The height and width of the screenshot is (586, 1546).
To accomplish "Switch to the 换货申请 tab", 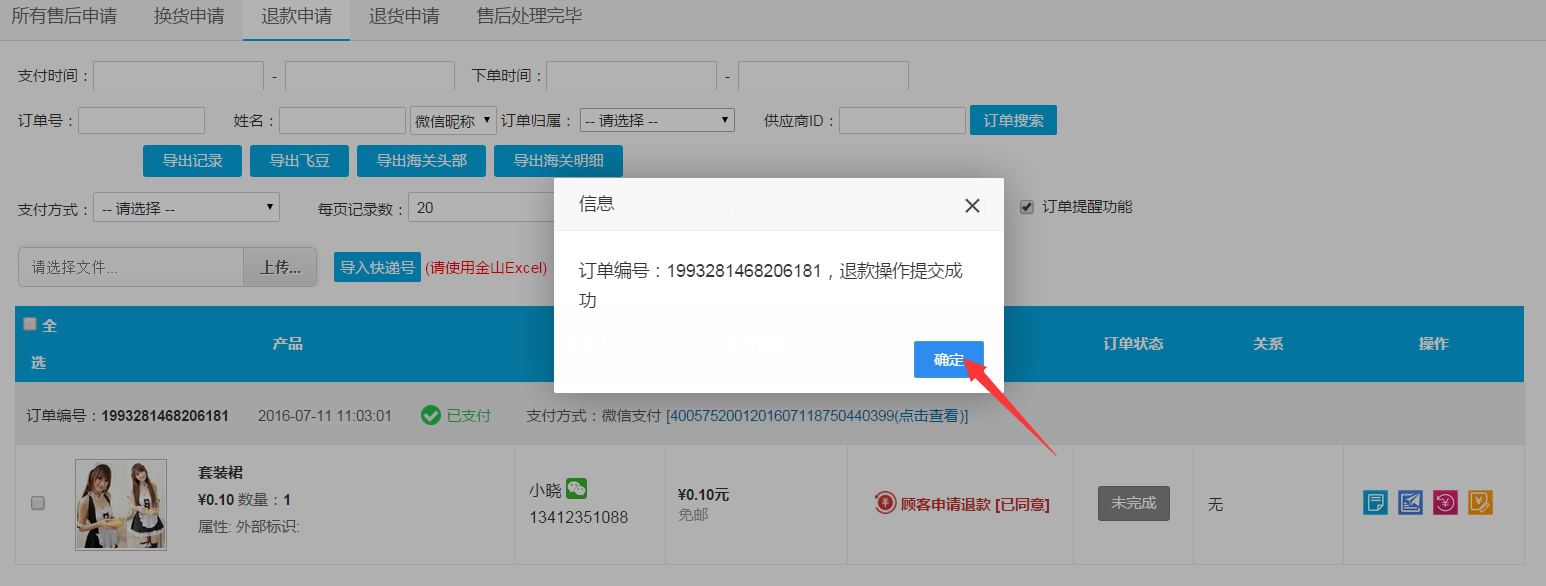I will (x=189, y=16).
